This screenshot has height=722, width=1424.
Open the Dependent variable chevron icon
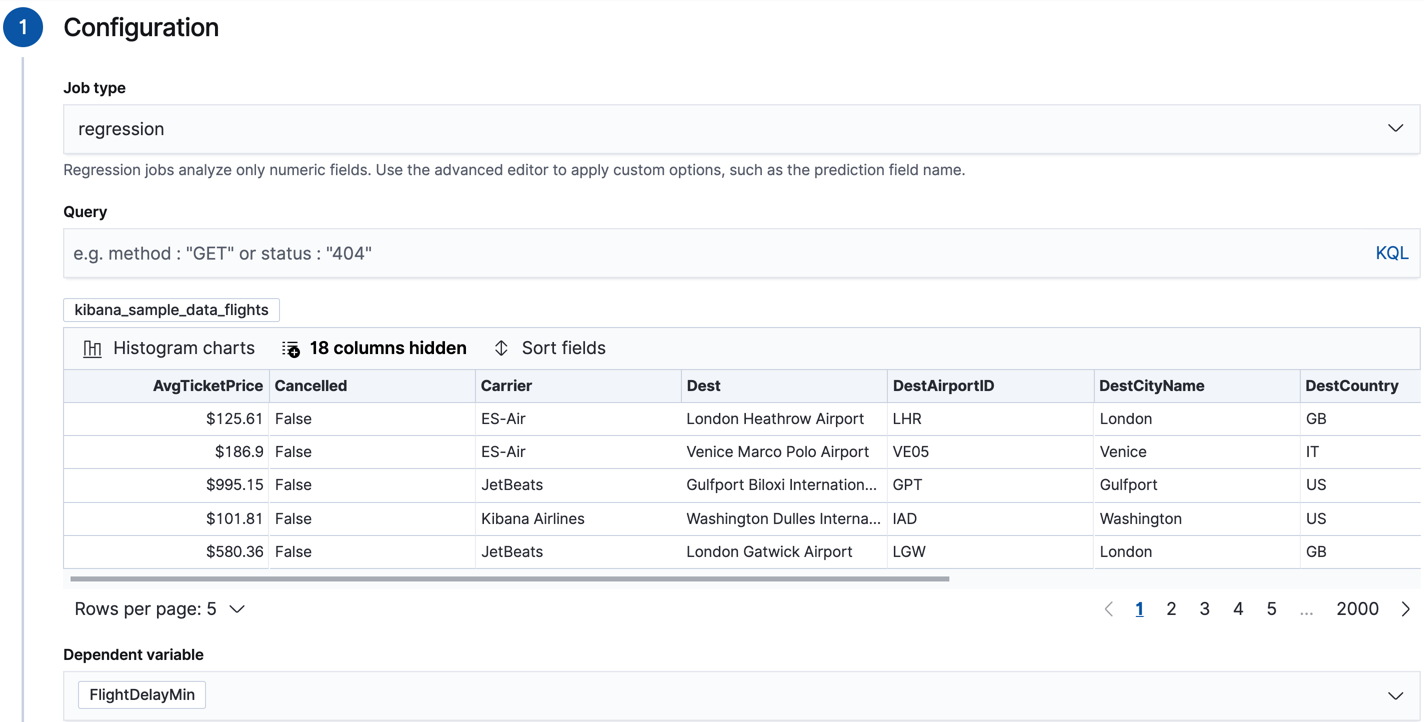point(1396,695)
